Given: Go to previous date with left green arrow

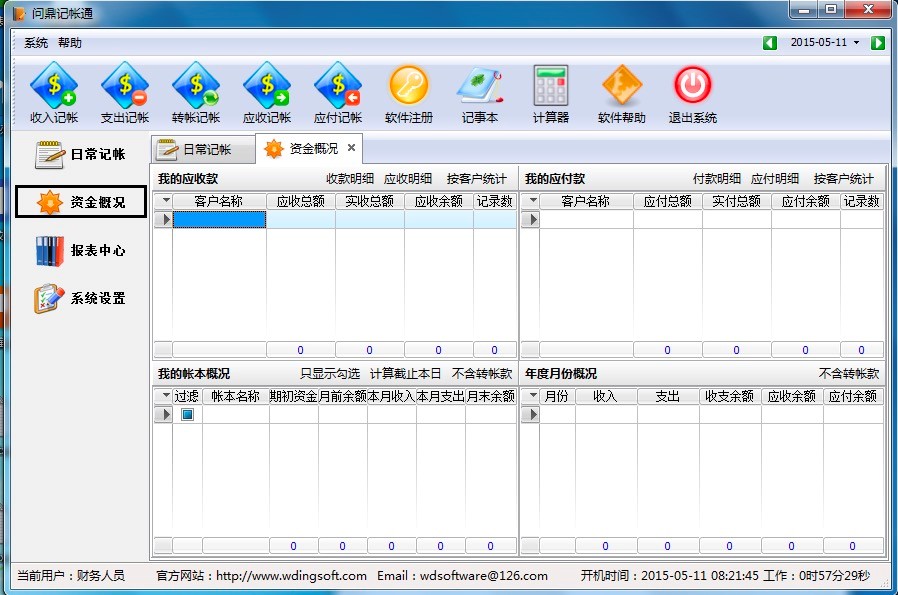Looking at the screenshot, I should (x=770, y=43).
